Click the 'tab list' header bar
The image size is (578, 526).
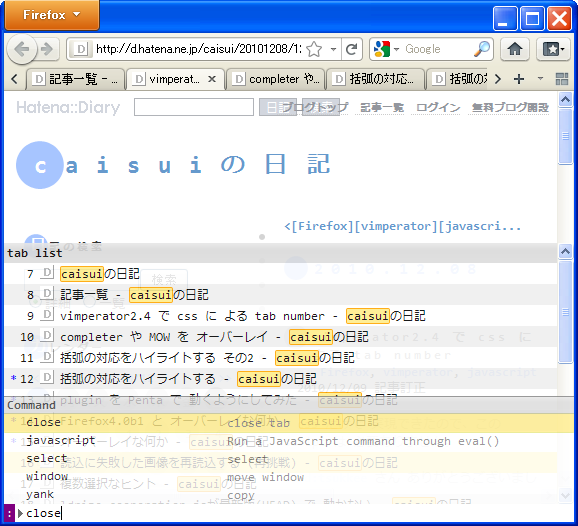coord(281,253)
